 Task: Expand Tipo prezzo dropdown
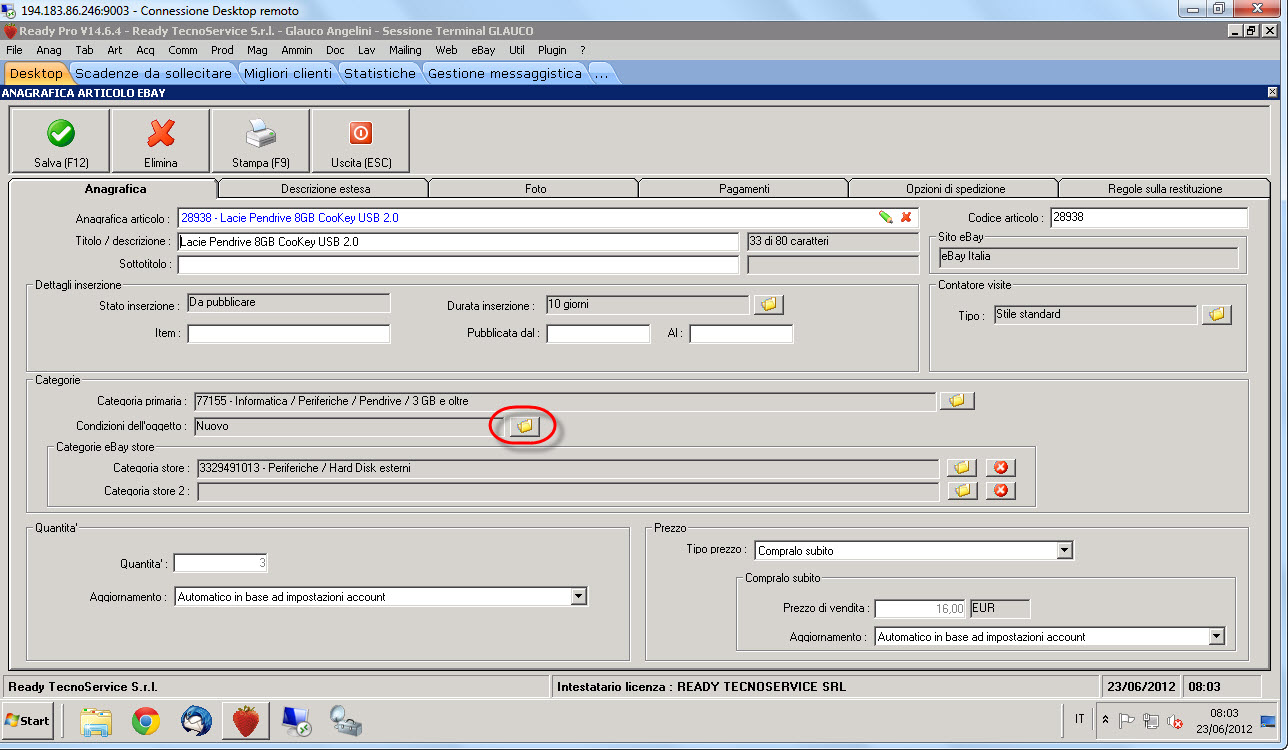pos(1064,551)
